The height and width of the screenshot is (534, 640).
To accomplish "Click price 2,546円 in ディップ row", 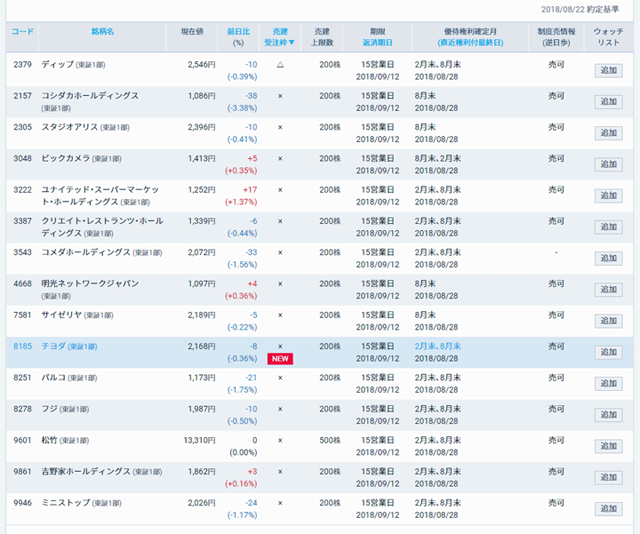I will click(x=201, y=65).
